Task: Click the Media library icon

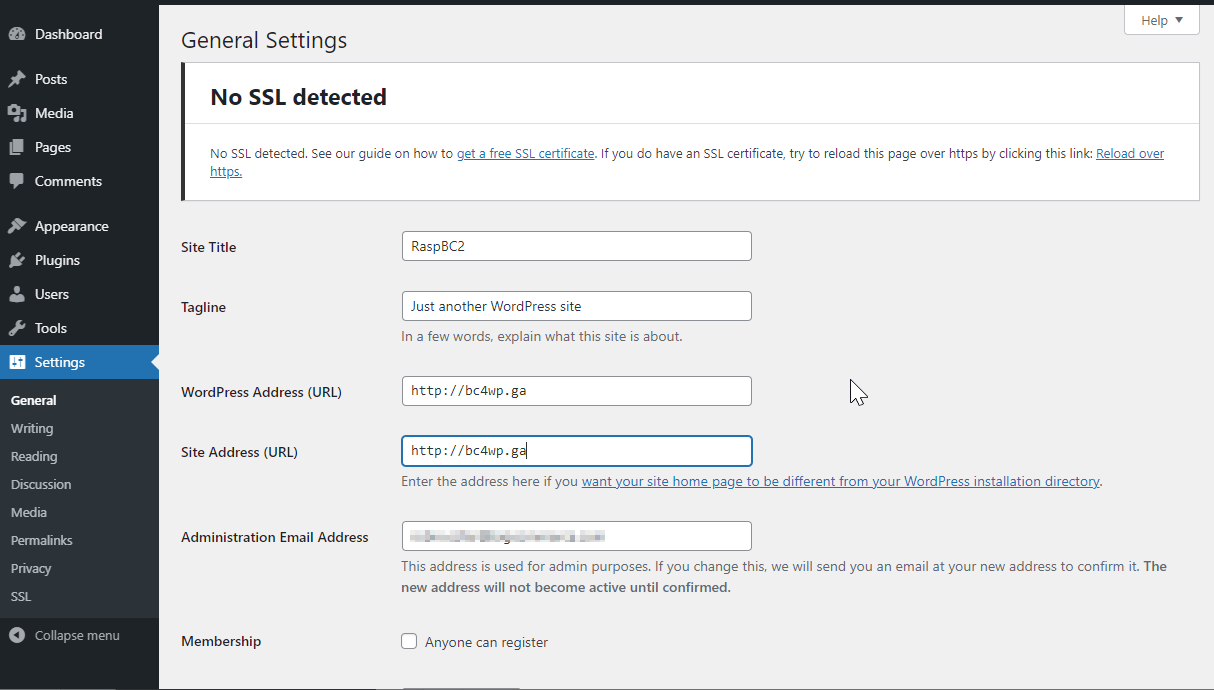Action: point(17,113)
